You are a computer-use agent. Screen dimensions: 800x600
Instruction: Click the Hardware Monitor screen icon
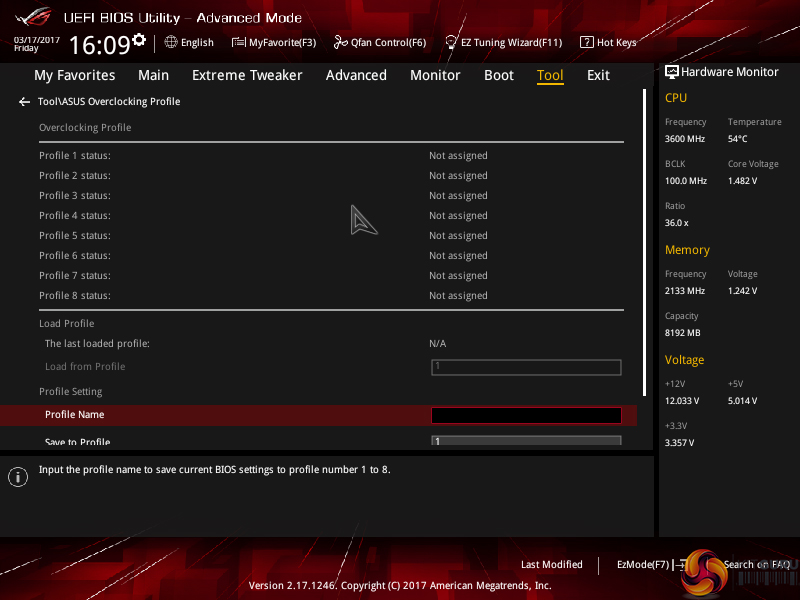point(671,72)
